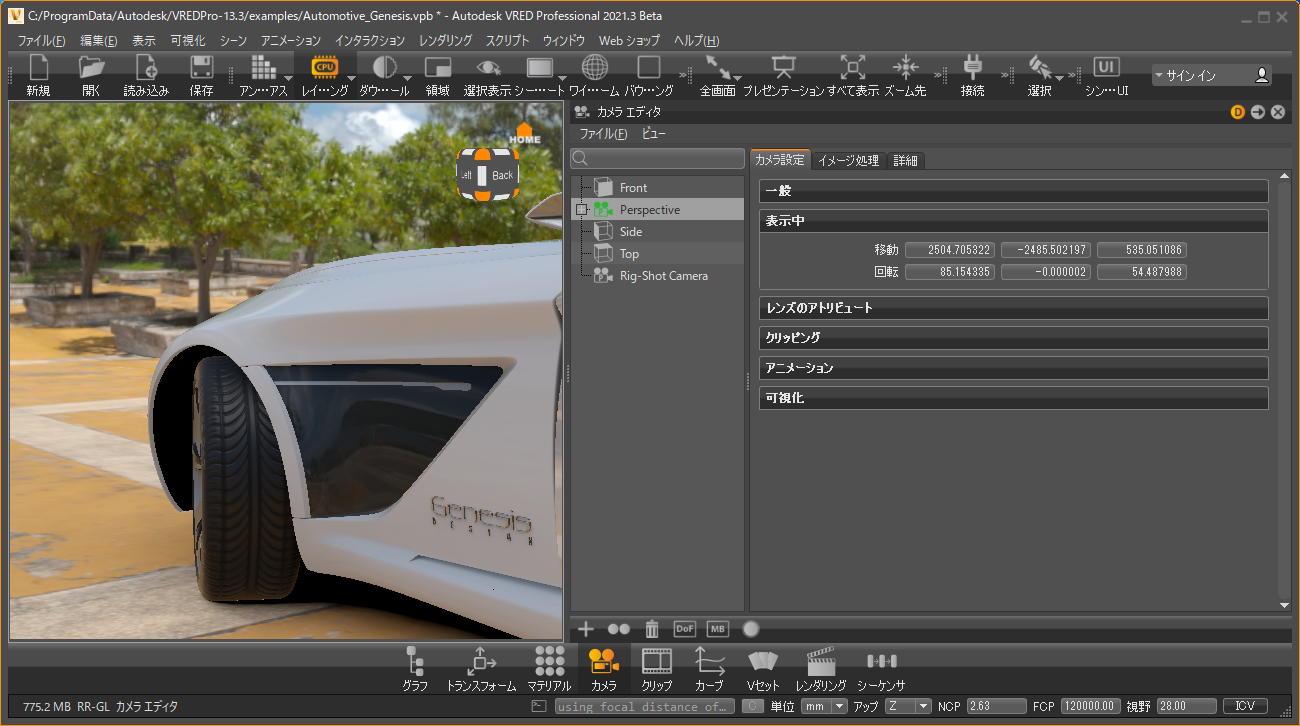The width and height of the screenshot is (1300, 726).
Task: Open the マテリアル editor module
Action: point(549,670)
